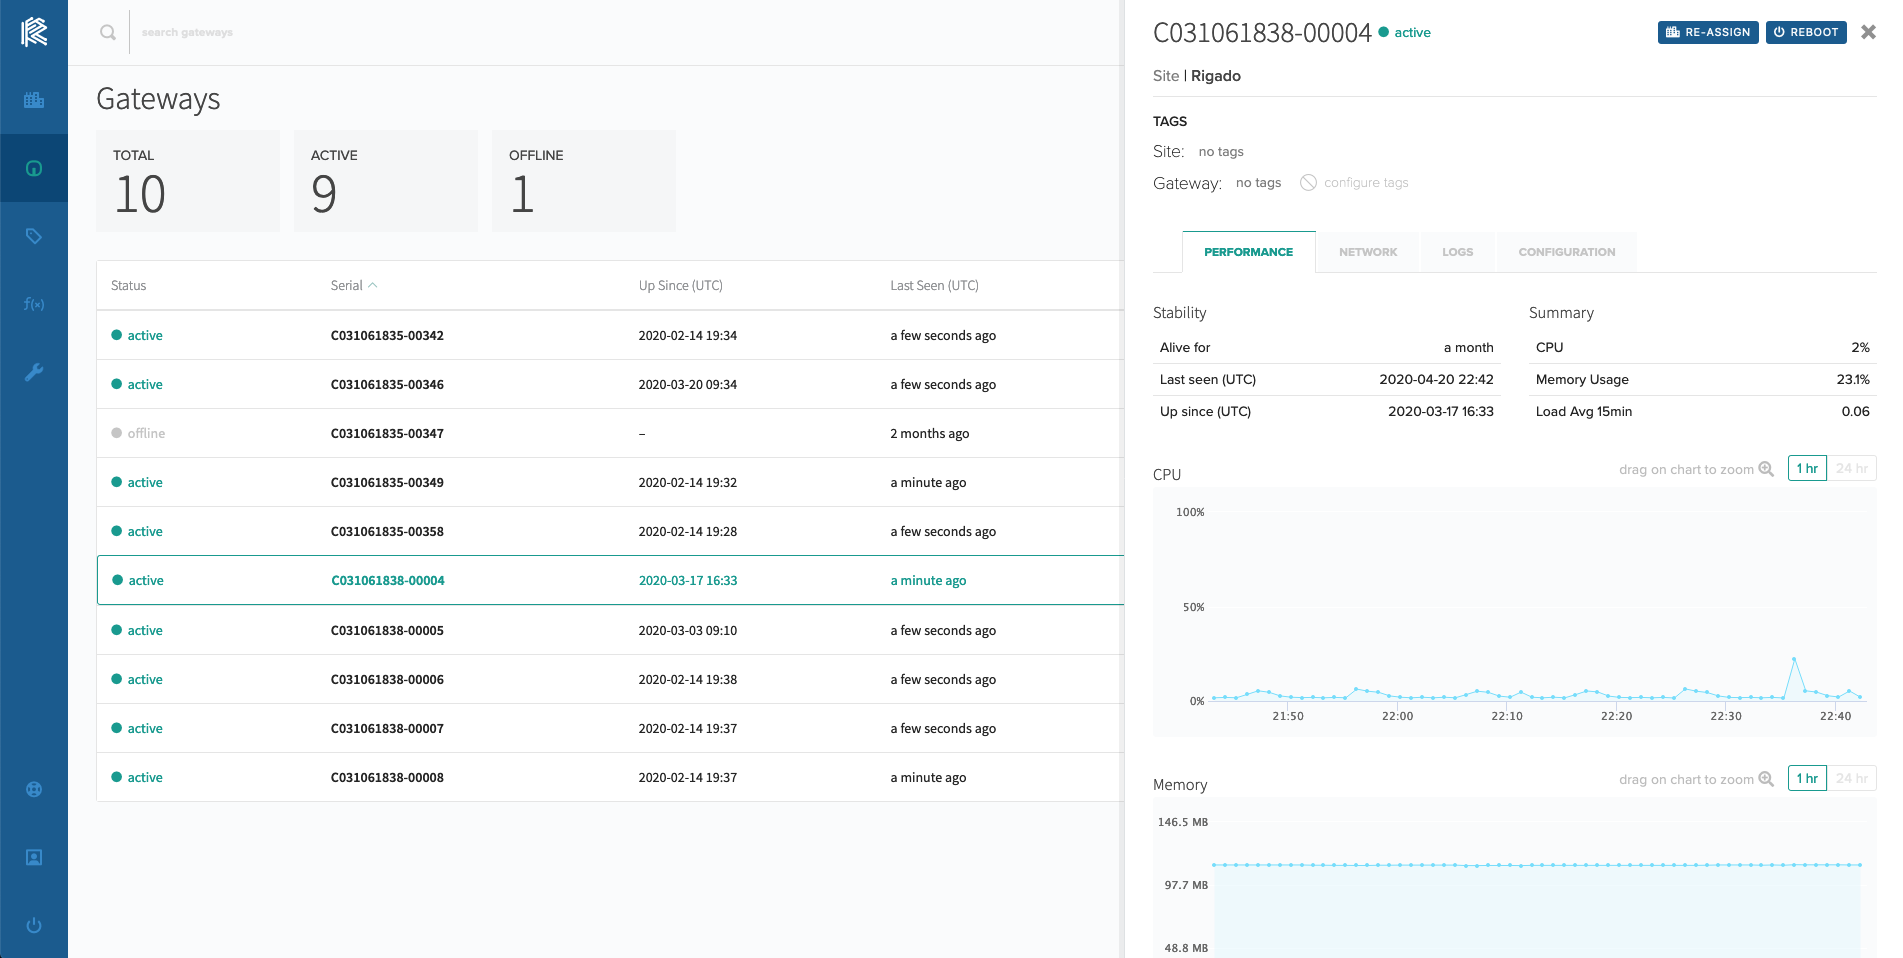The width and height of the screenshot is (1903, 958).
Task: Click the Rigado logo icon in sidebar
Action: point(34,32)
